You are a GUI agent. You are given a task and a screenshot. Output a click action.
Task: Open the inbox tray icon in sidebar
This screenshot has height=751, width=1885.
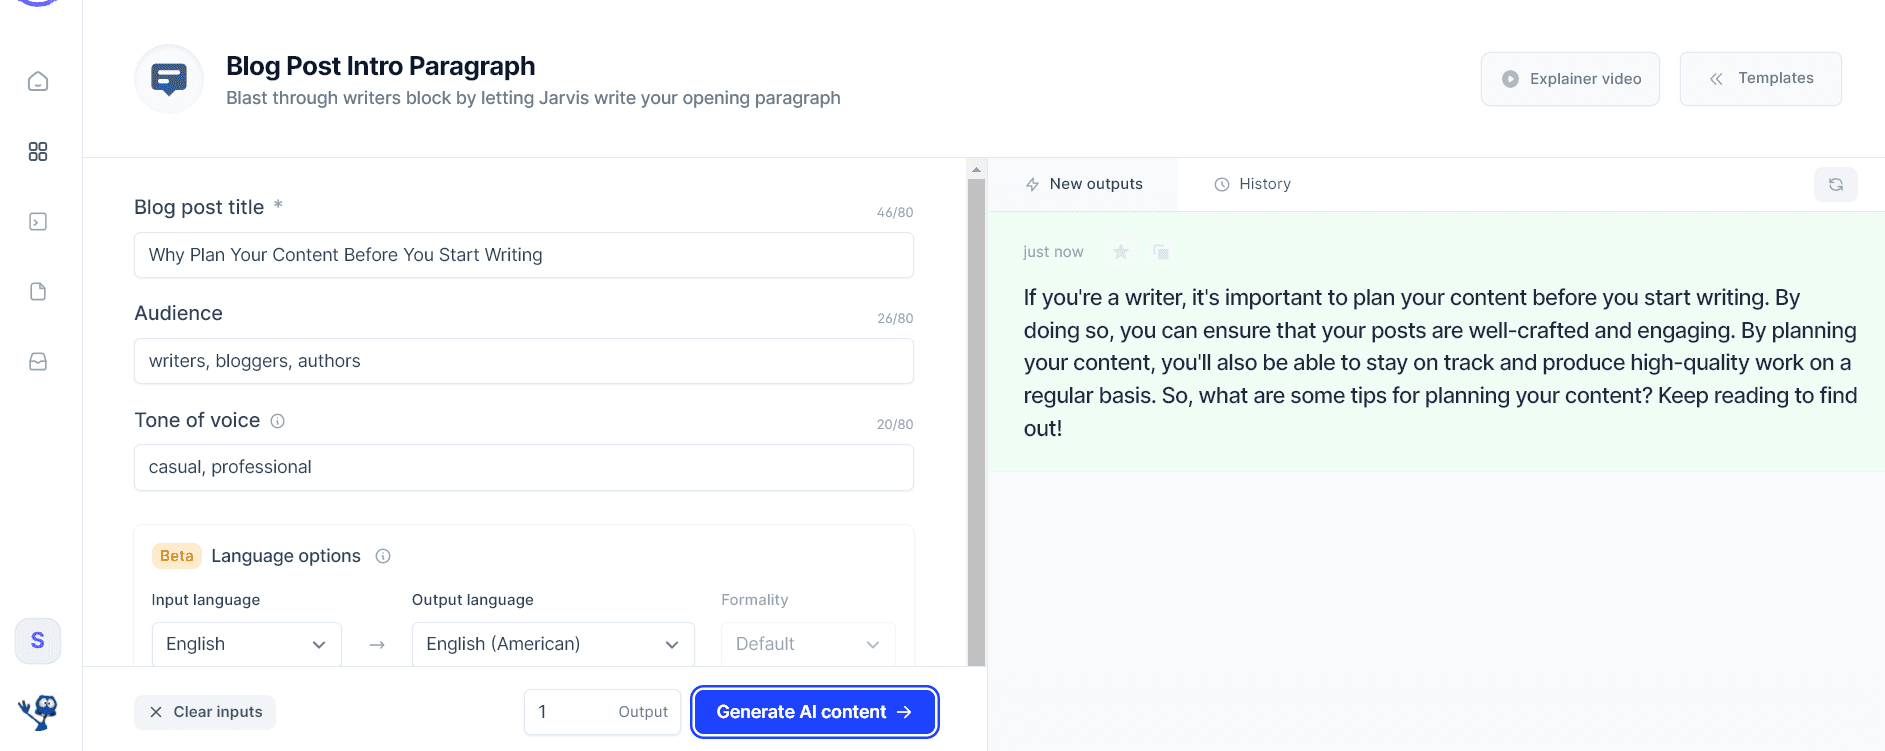click(38, 361)
